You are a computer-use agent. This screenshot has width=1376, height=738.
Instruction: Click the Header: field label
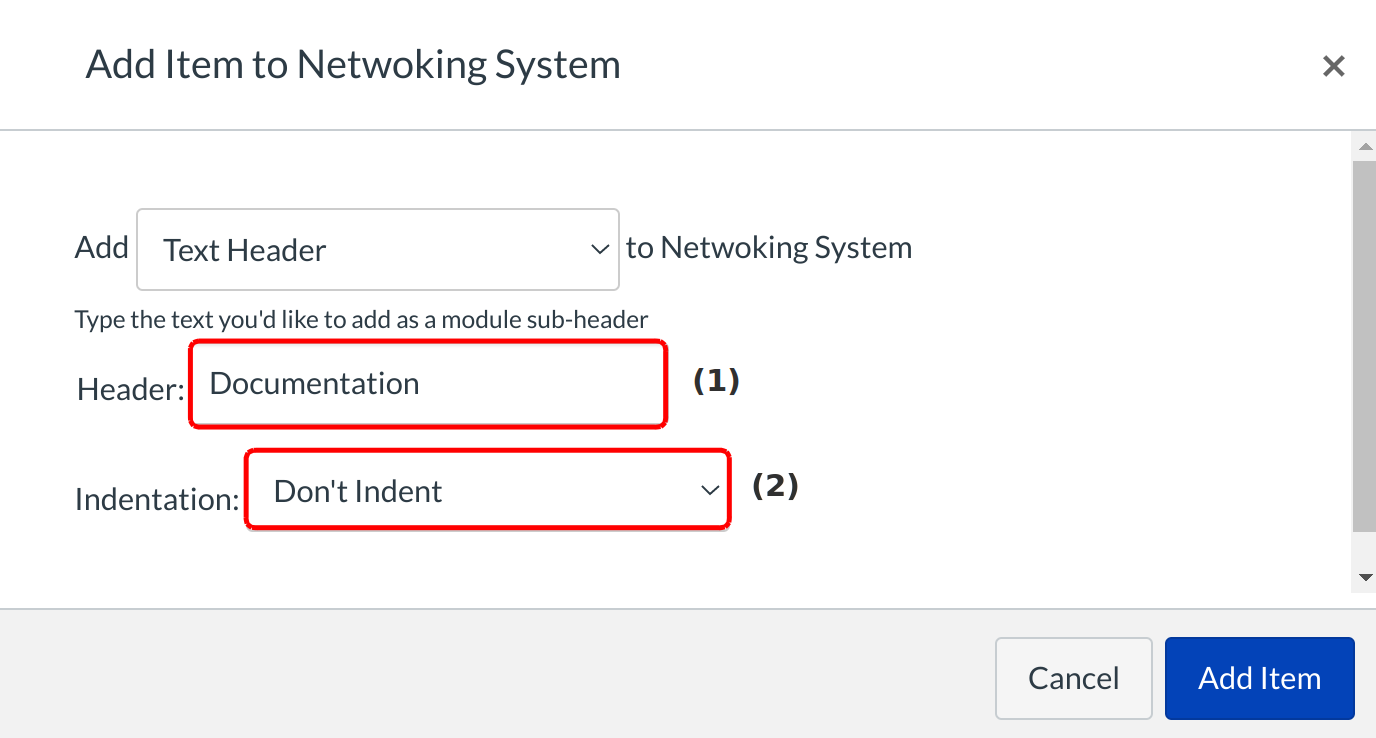tap(130, 389)
